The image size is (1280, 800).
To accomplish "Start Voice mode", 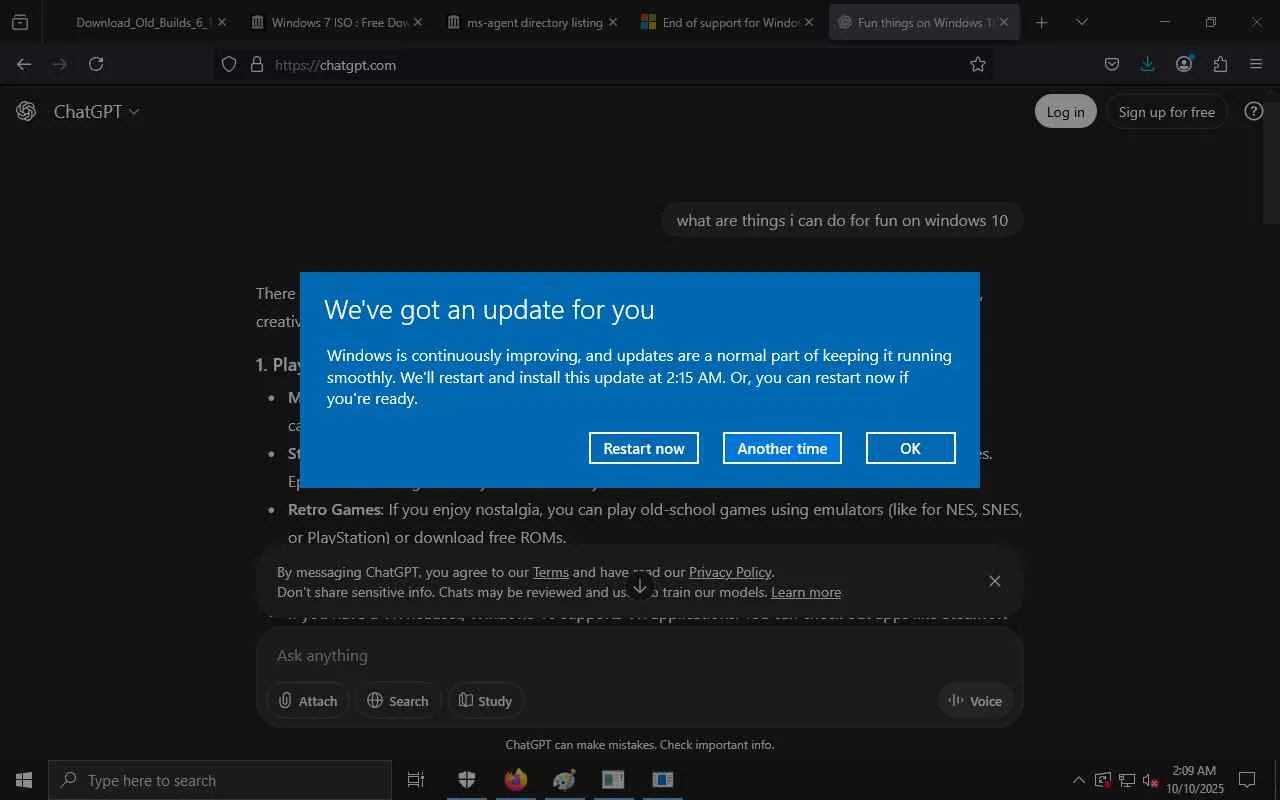I will [x=975, y=701].
